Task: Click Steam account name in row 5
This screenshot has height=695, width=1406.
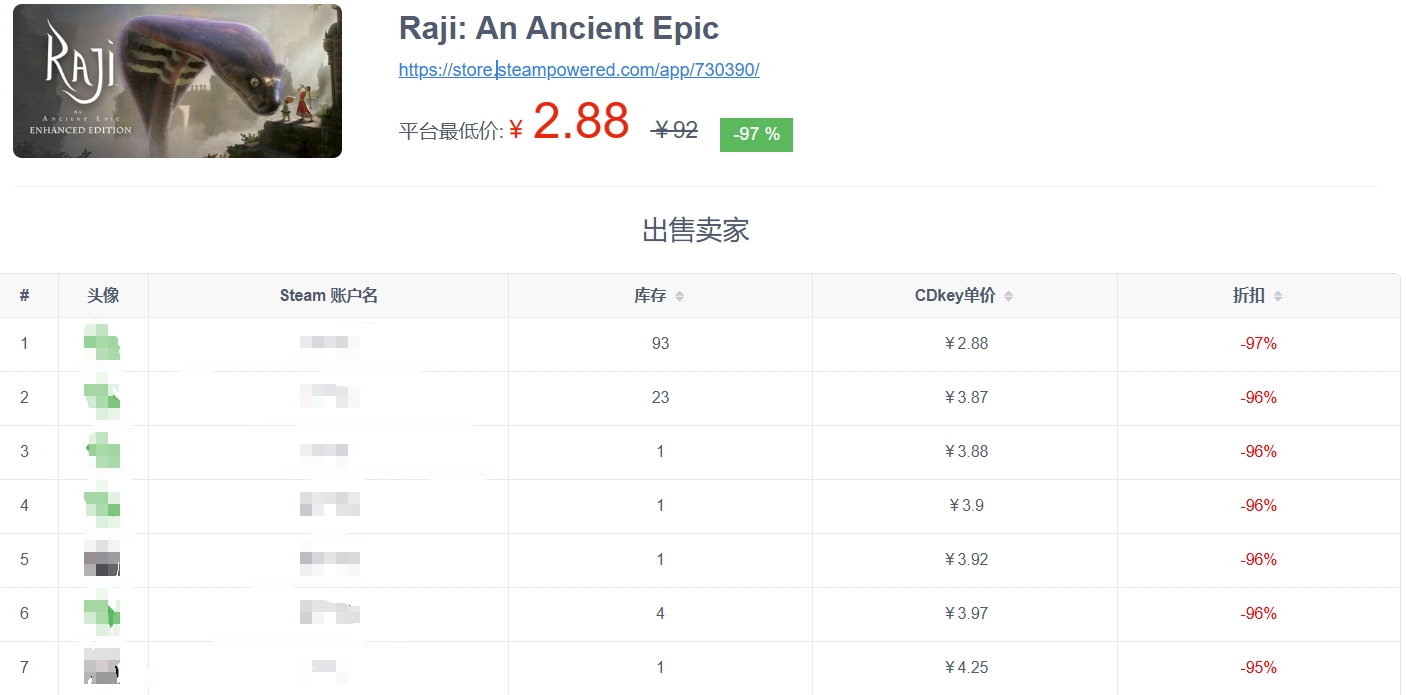Action: tap(329, 559)
